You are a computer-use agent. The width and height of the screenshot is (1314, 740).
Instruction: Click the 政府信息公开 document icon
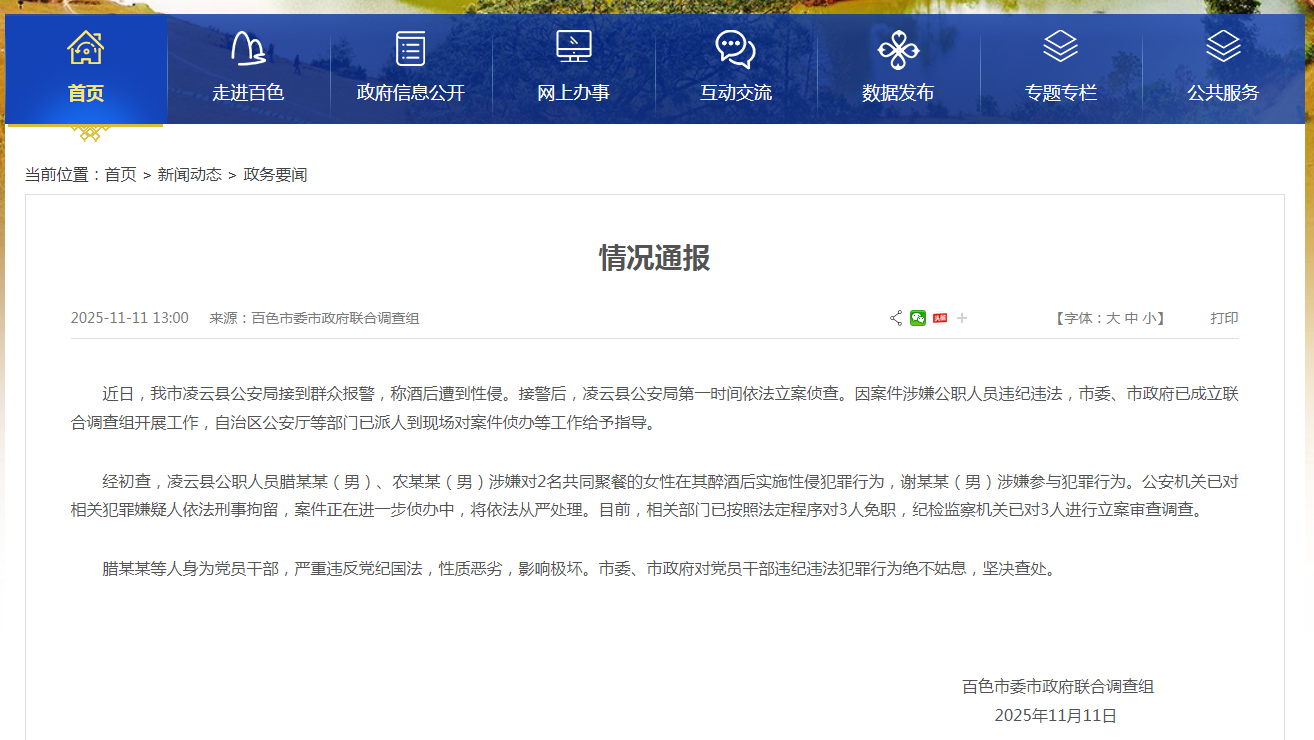410,47
